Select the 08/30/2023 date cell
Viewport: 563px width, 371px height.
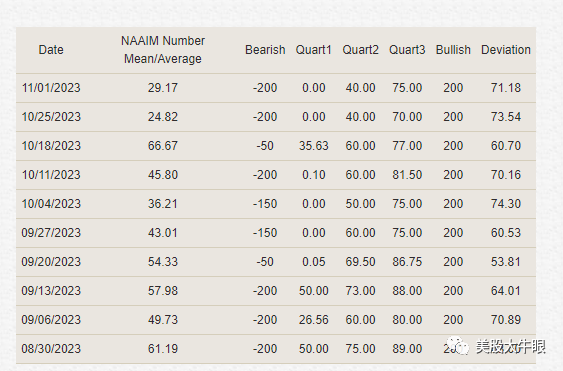click(x=51, y=349)
